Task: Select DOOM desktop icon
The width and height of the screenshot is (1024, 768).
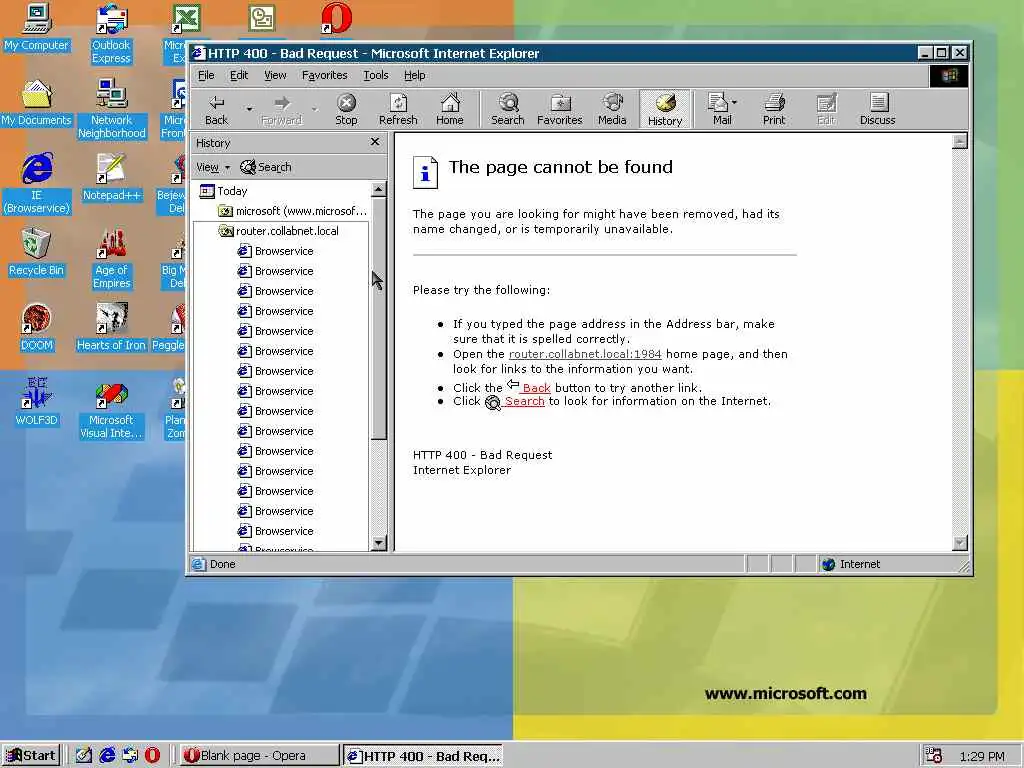Action: click(36, 327)
